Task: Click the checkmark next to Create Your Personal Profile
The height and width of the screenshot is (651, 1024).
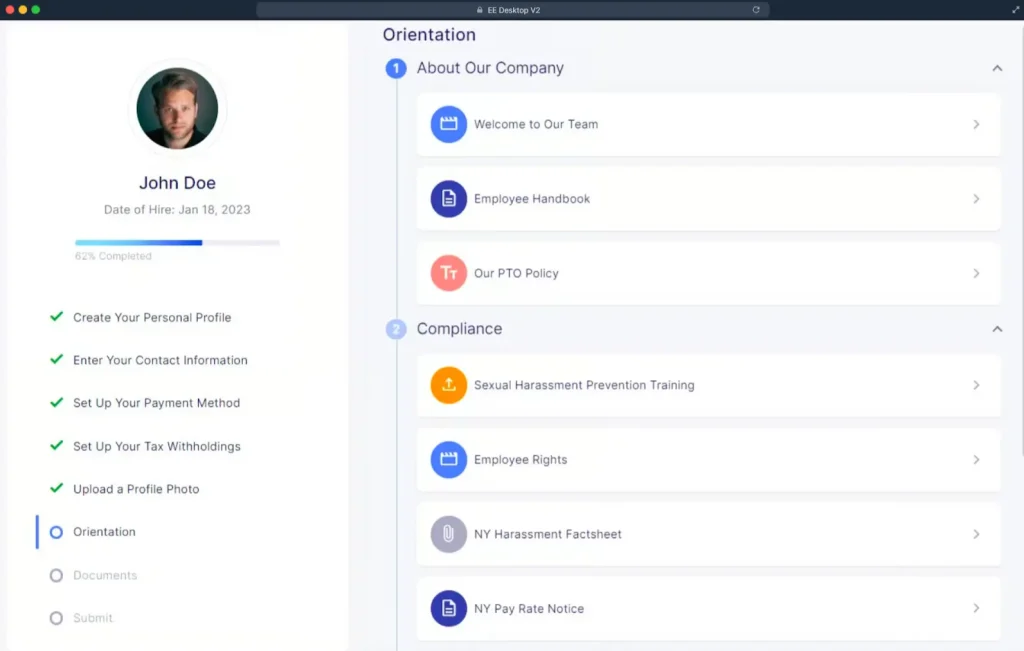Action: (57, 317)
